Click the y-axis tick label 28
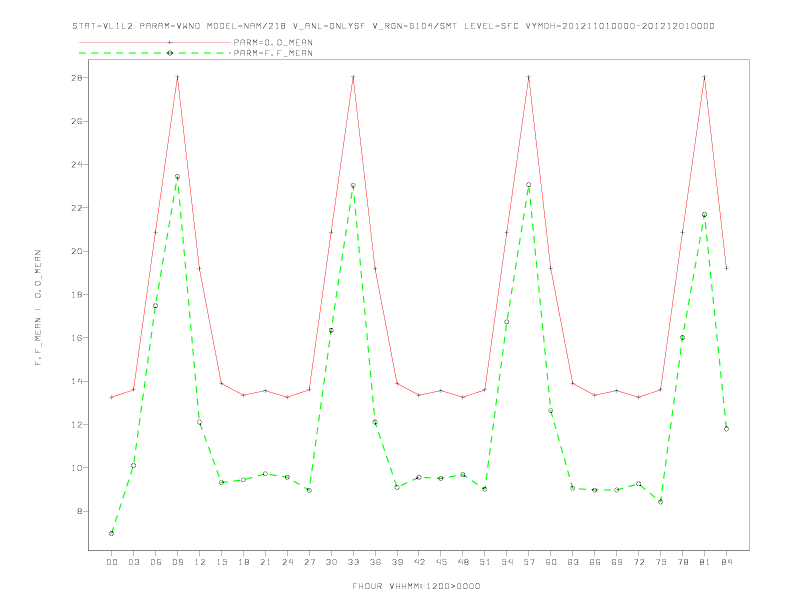This screenshot has width=792, height=612. click(x=77, y=78)
